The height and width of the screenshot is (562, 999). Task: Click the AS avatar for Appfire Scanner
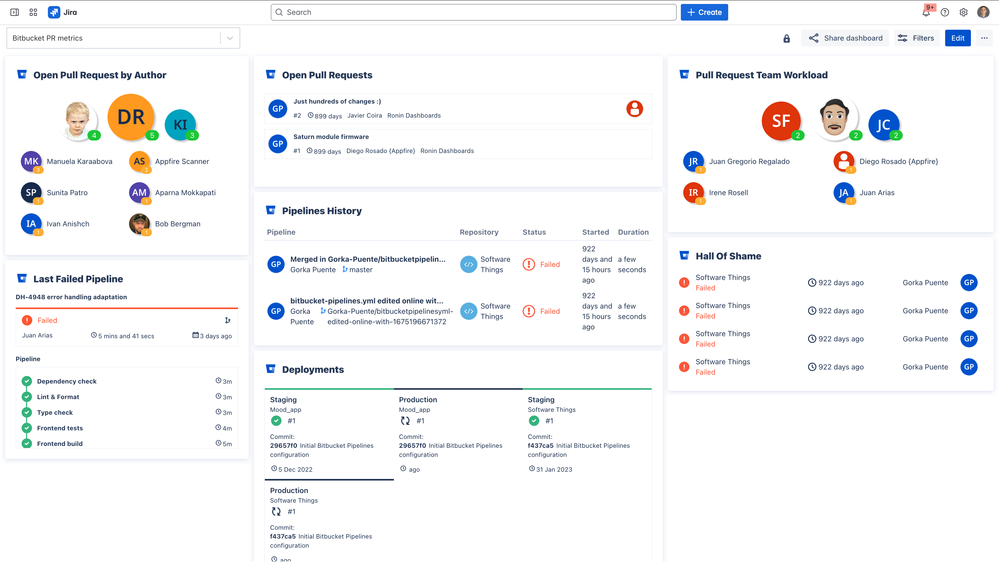[140, 161]
